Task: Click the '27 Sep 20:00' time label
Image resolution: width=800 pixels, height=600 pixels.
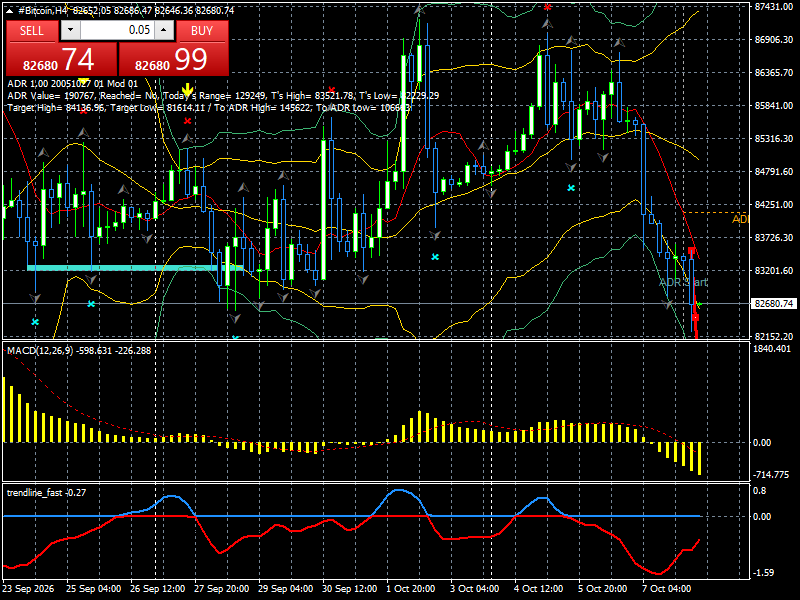Action: (x=222, y=588)
